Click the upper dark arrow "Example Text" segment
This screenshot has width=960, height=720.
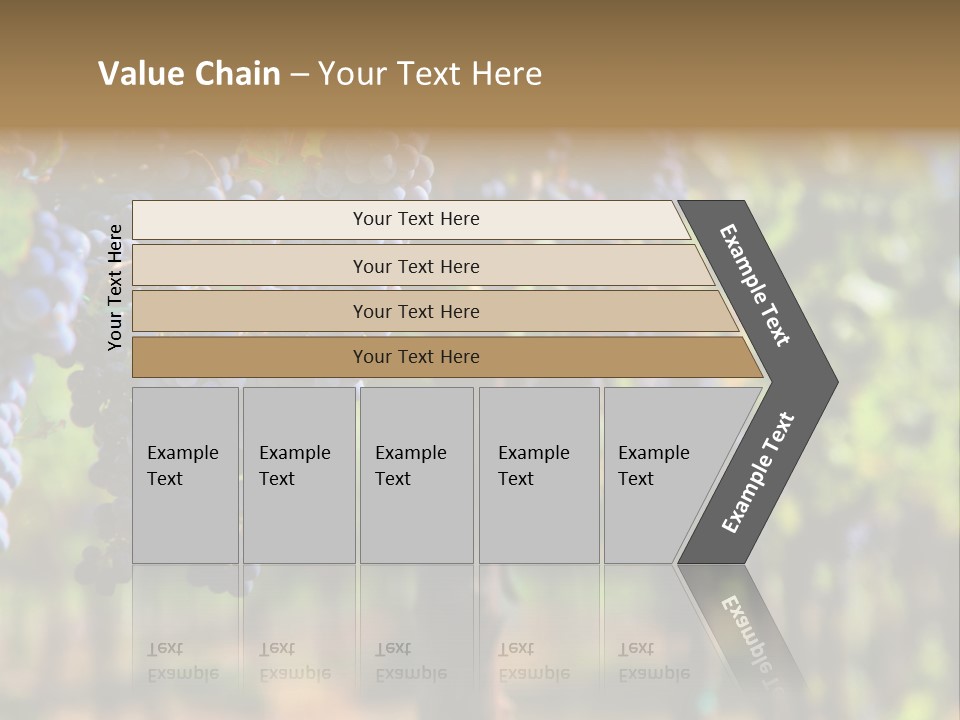tap(756, 286)
